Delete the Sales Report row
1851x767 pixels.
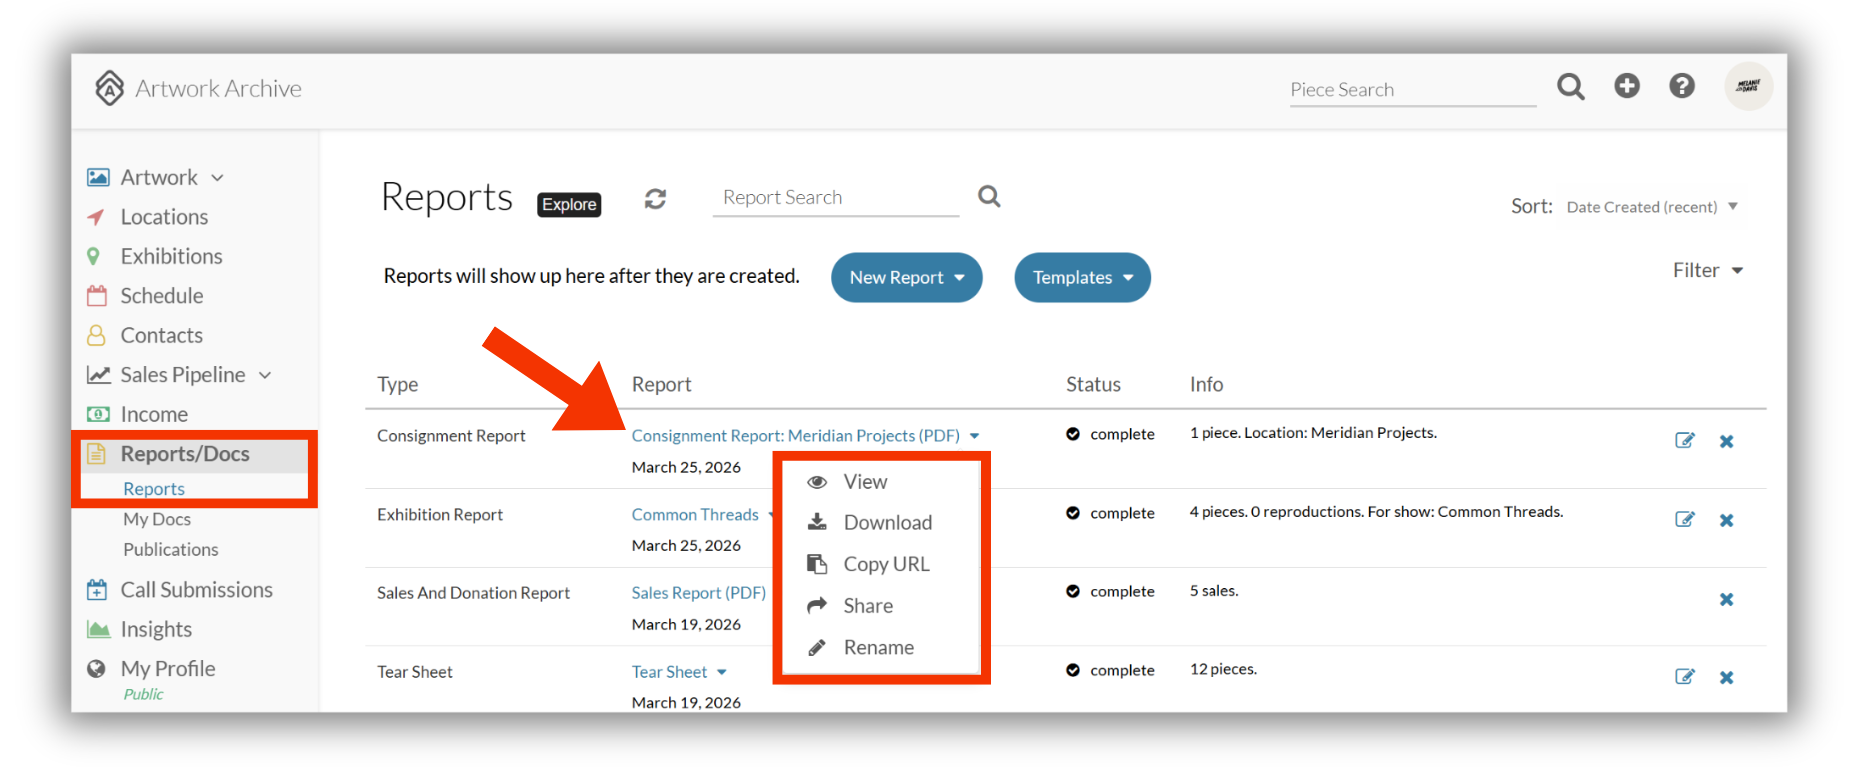[1726, 599]
